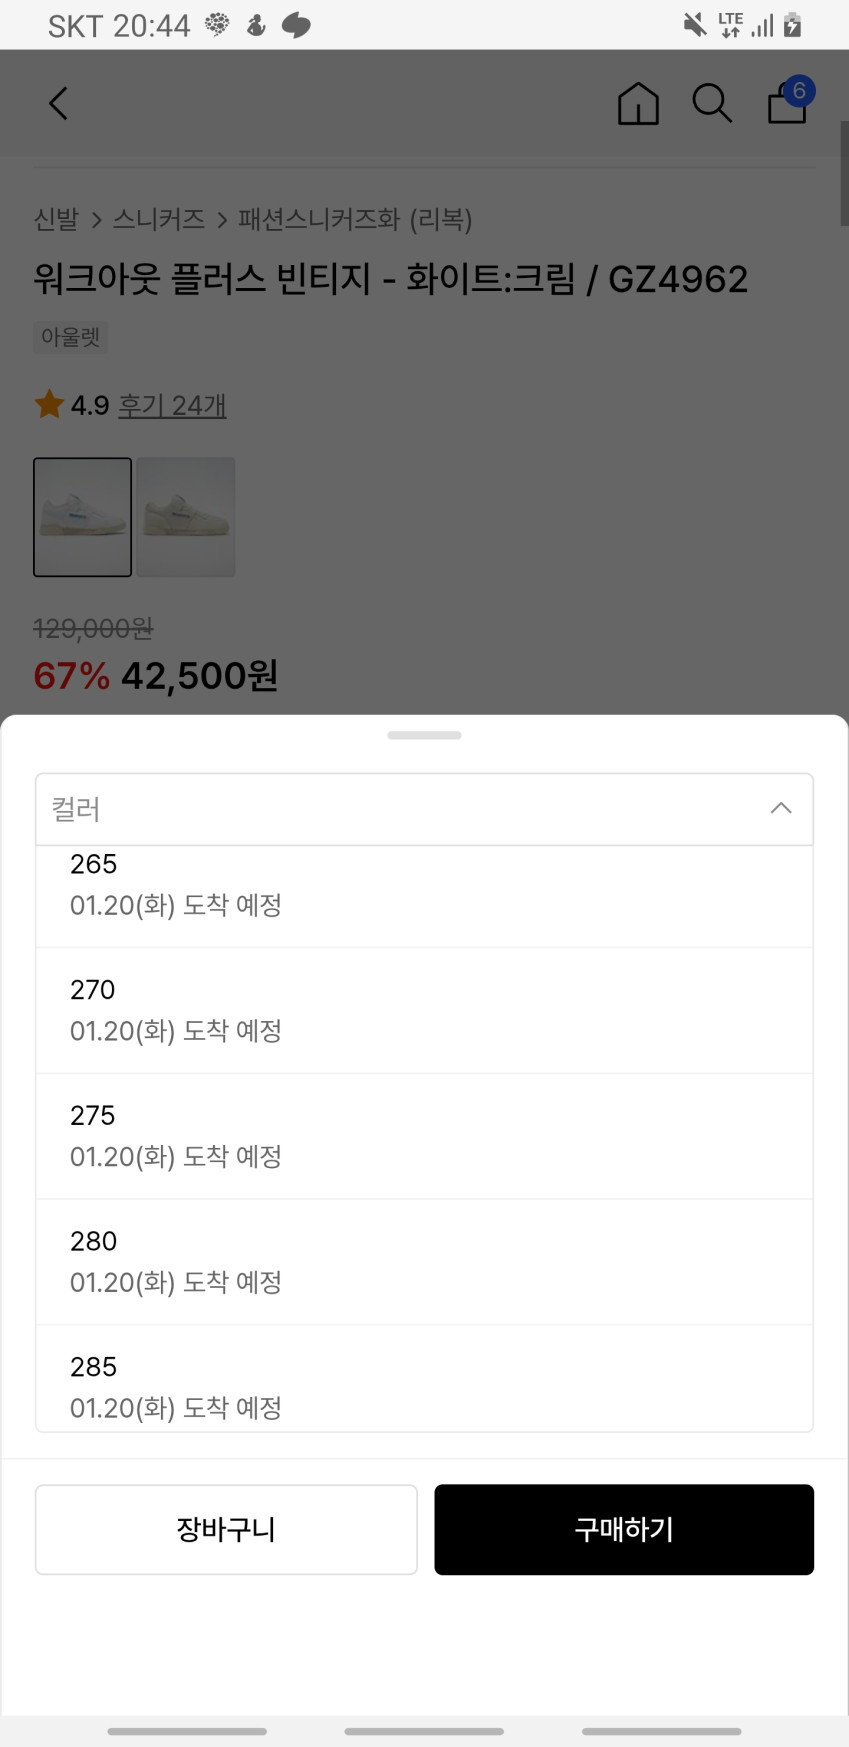Screen dimensions: 849x1747
Task: Select the first shoe thumbnail
Action: 83,517
